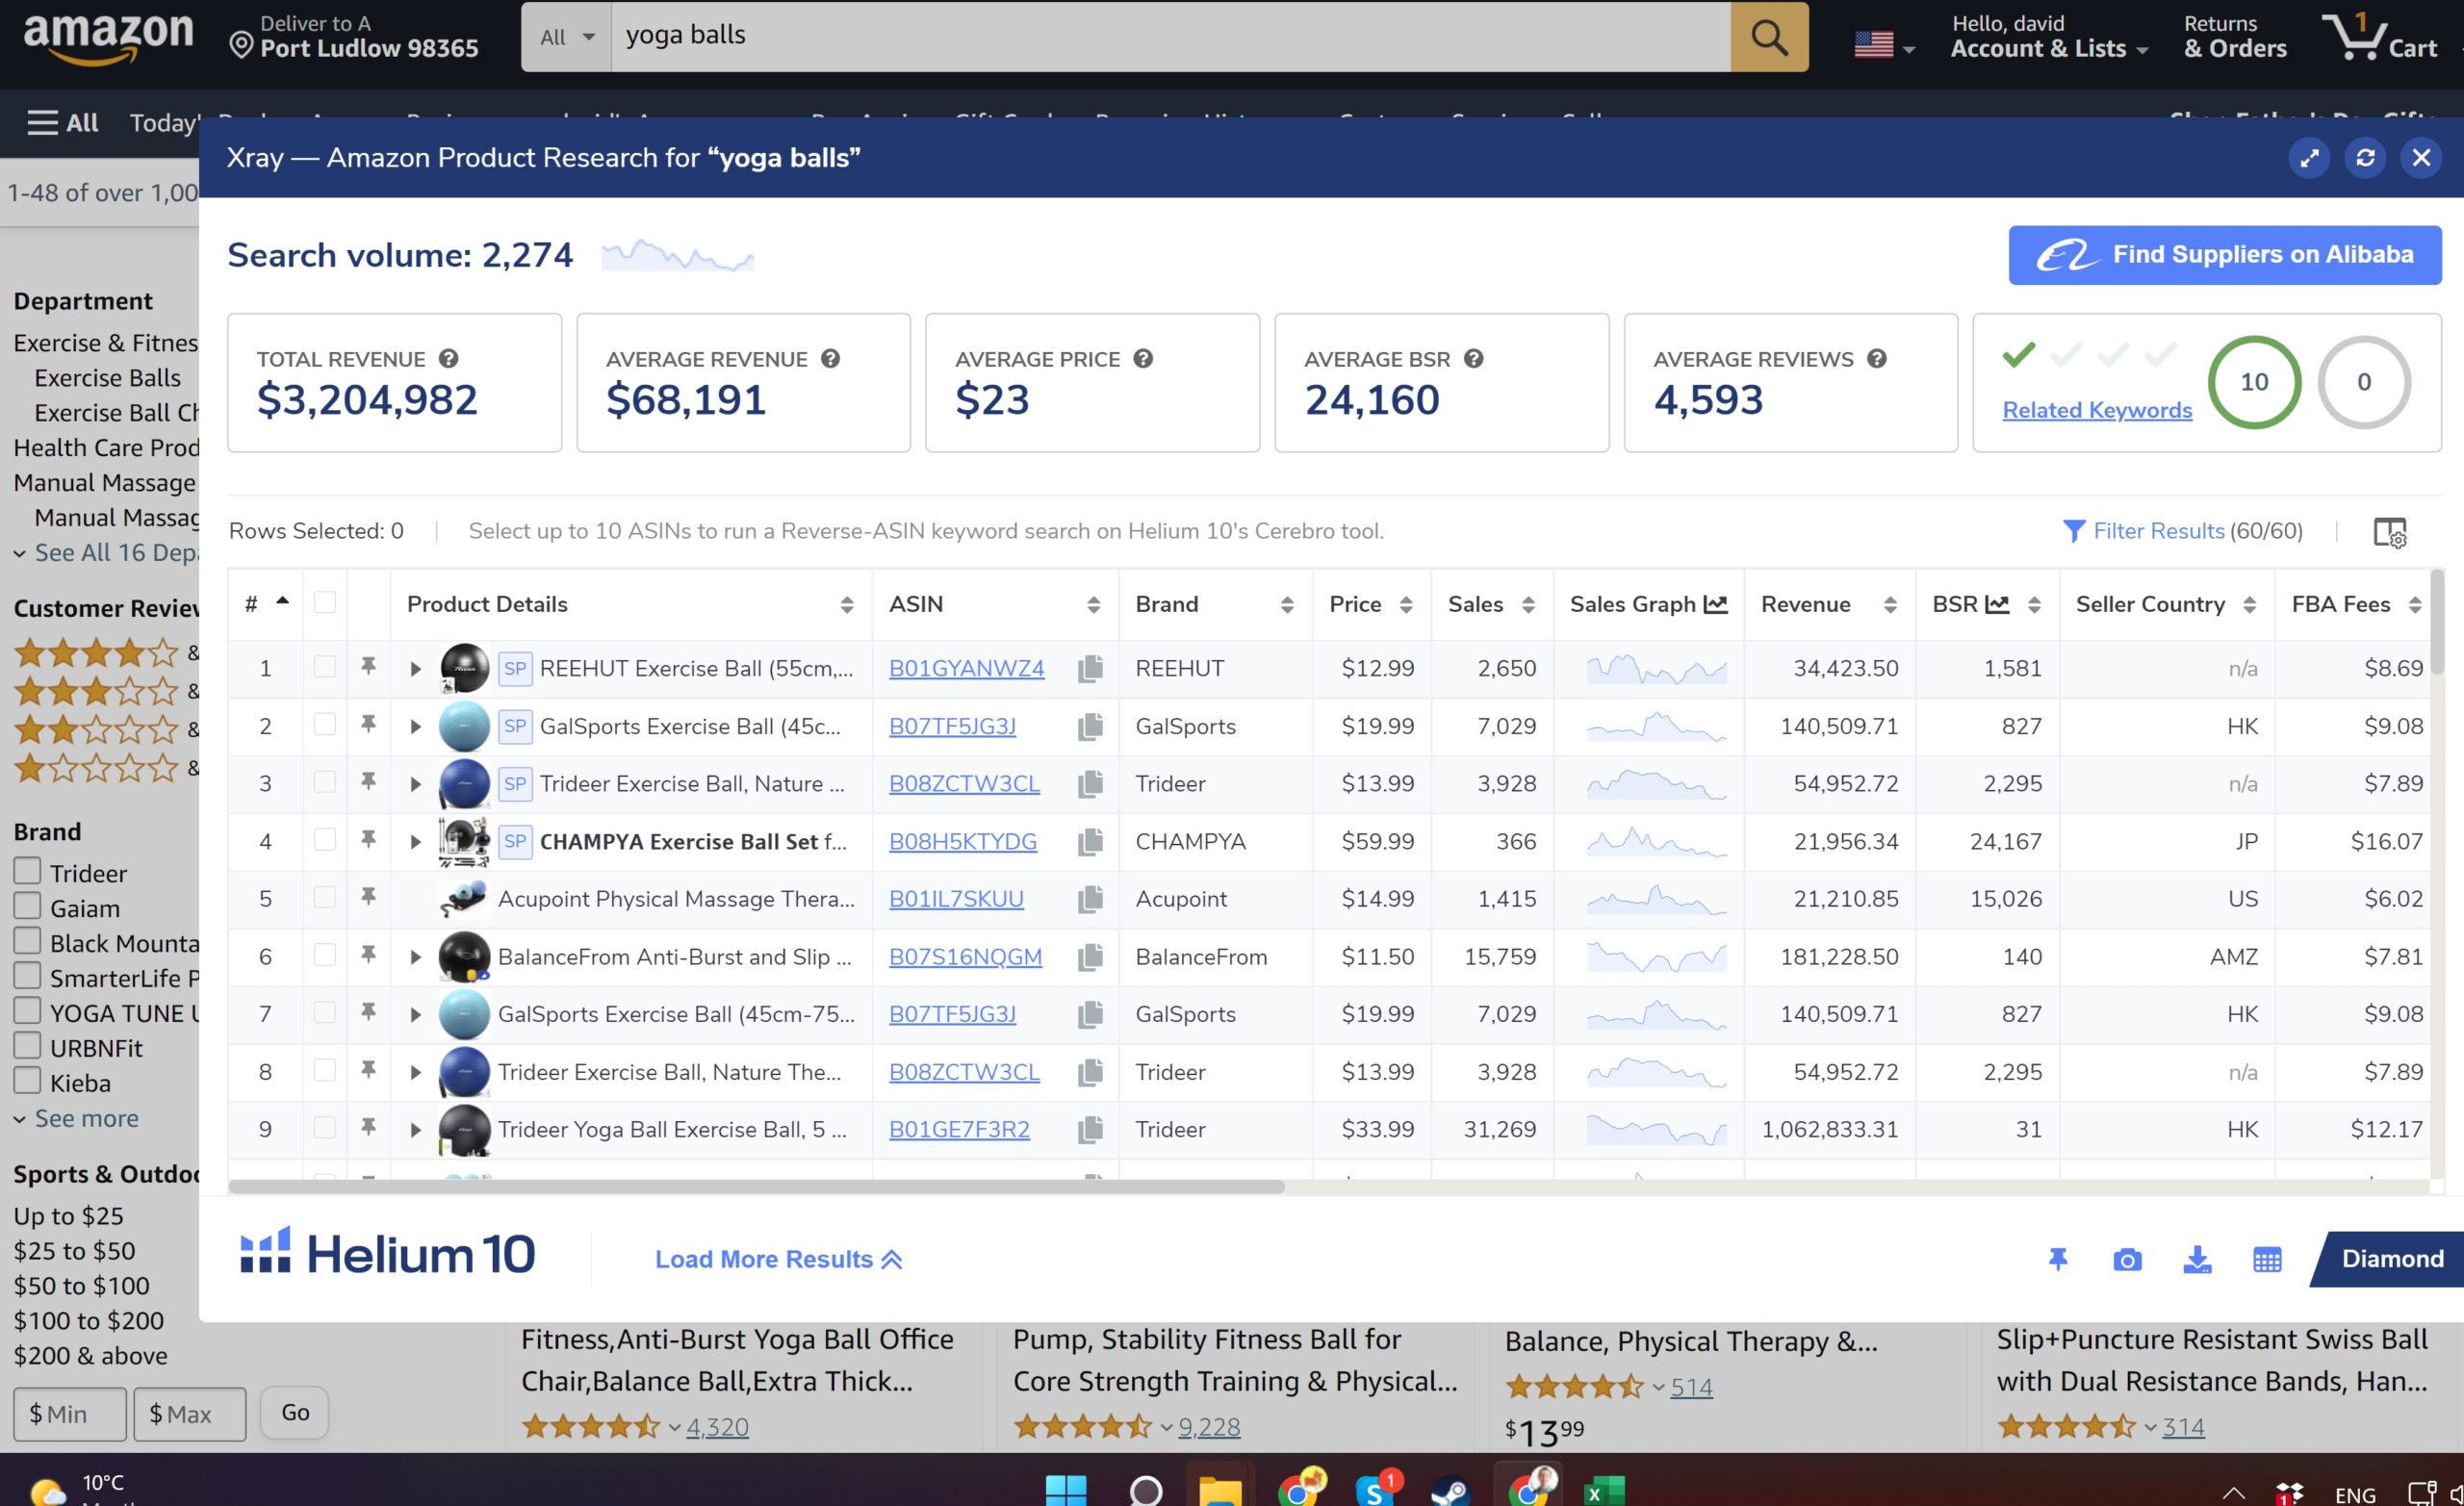Expand See All 16 Departments
The image size is (2464, 1506).
coord(106,553)
